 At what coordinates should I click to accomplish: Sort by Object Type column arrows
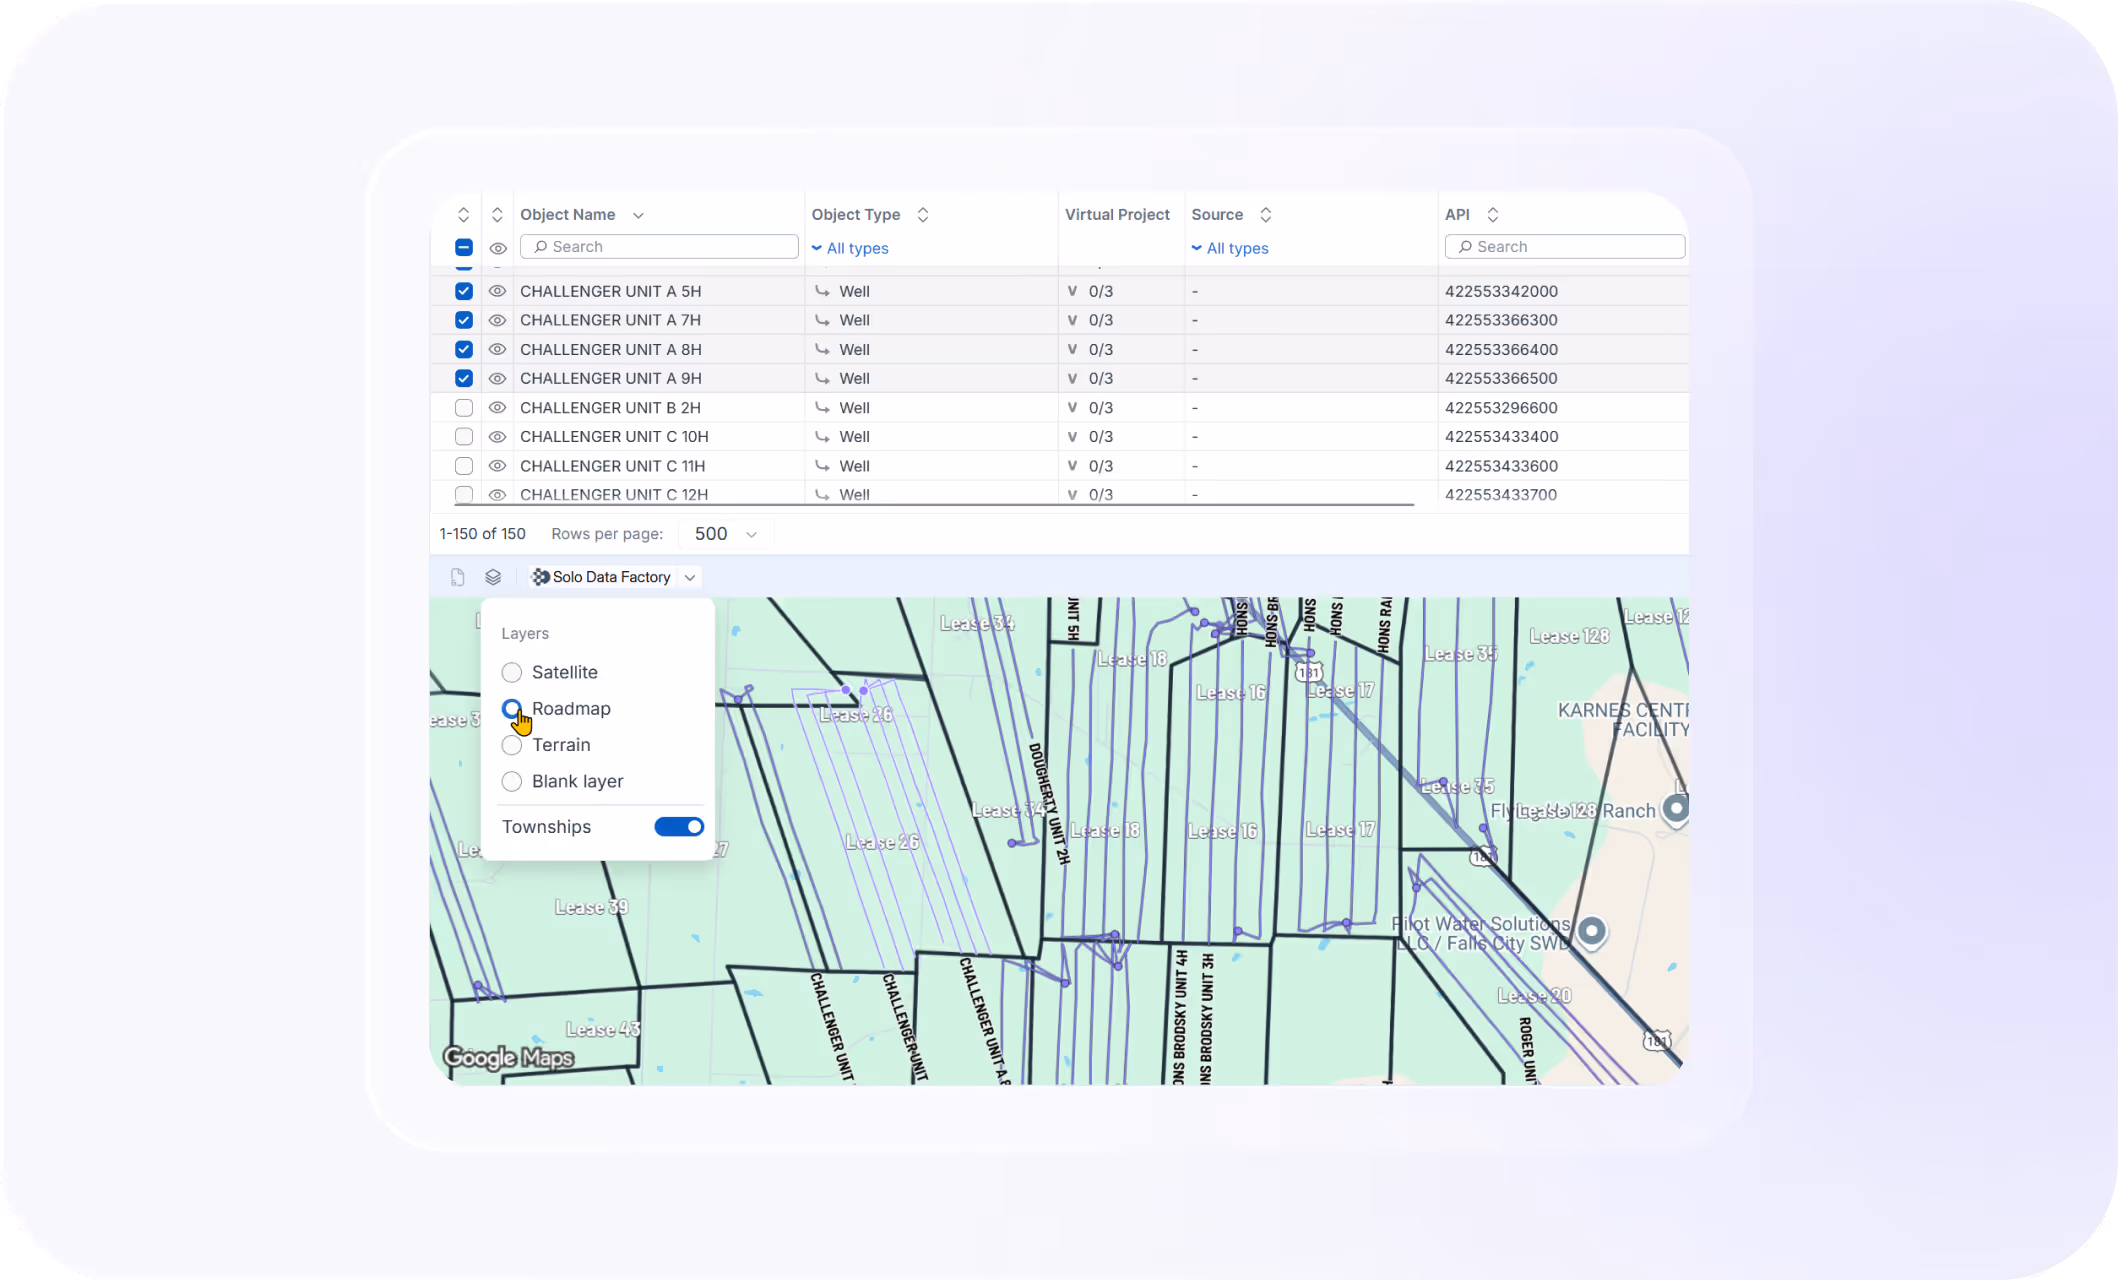(923, 215)
